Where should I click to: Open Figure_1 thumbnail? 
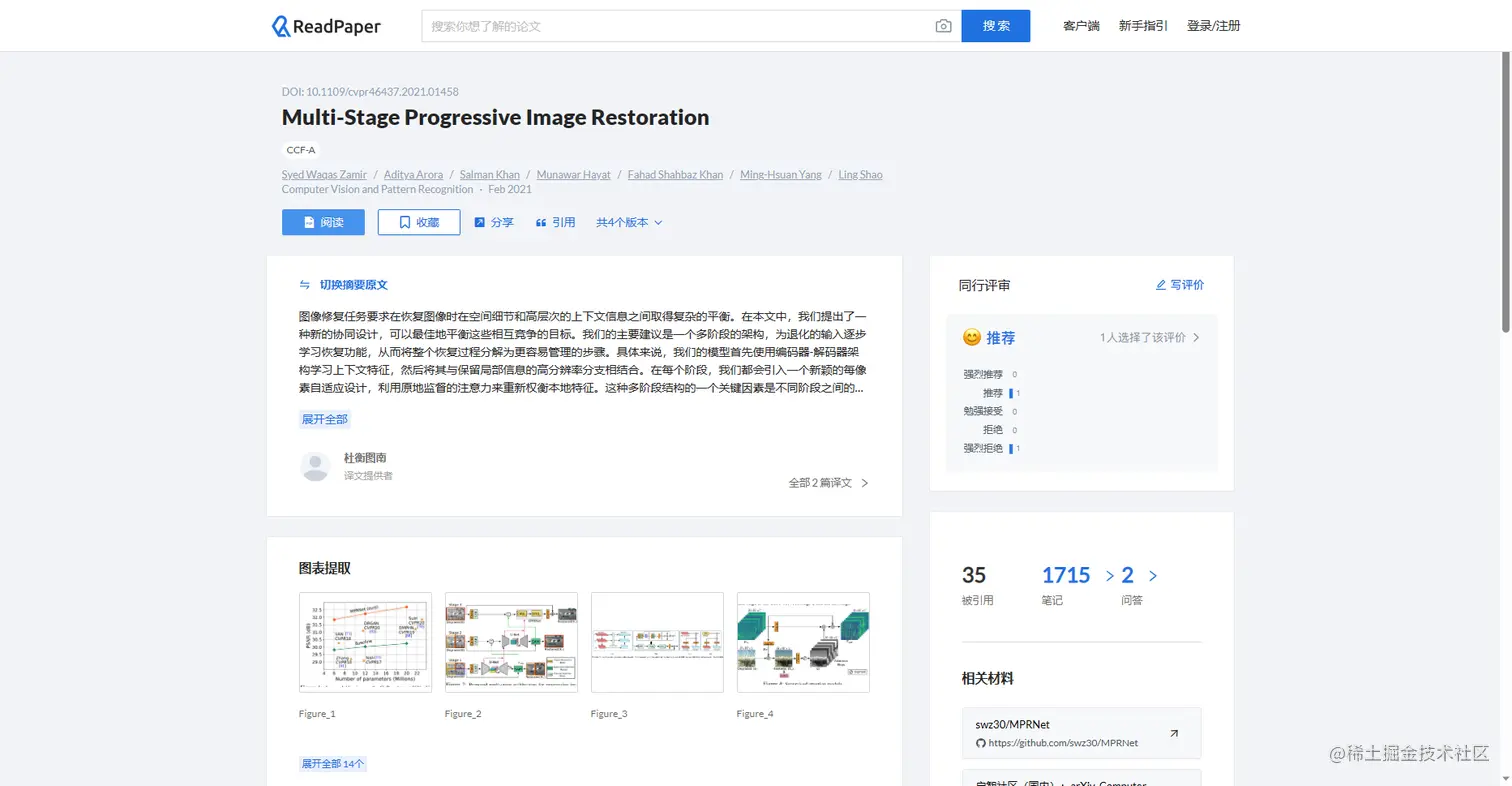(x=365, y=642)
